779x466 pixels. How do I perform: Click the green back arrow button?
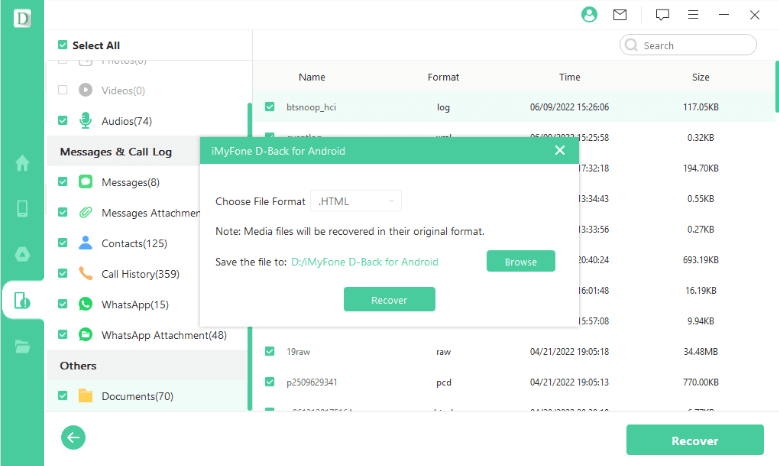point(73,437)
